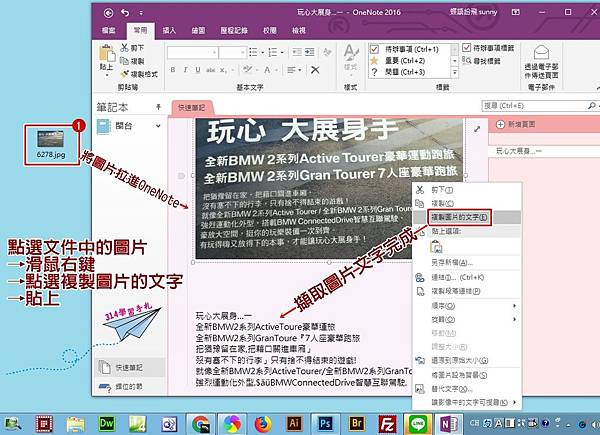
Task: Toggle Bold formatting
Action: coord(173,70)
